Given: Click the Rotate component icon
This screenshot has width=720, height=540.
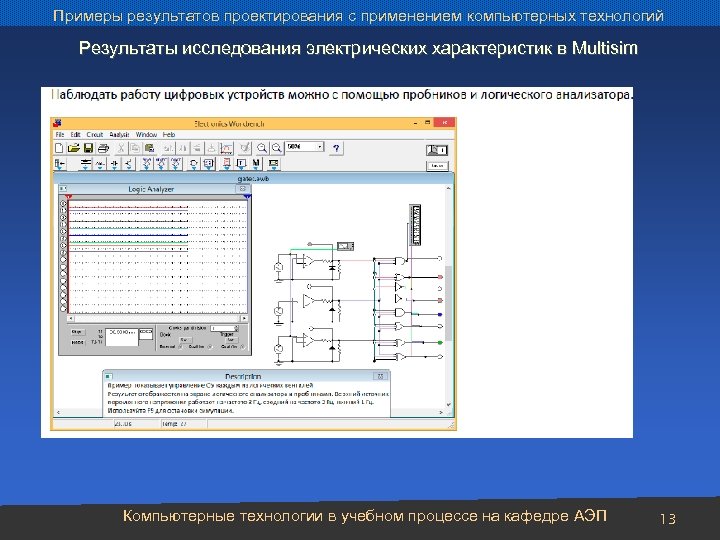Looking at the screenshot, I should (169, 148).
